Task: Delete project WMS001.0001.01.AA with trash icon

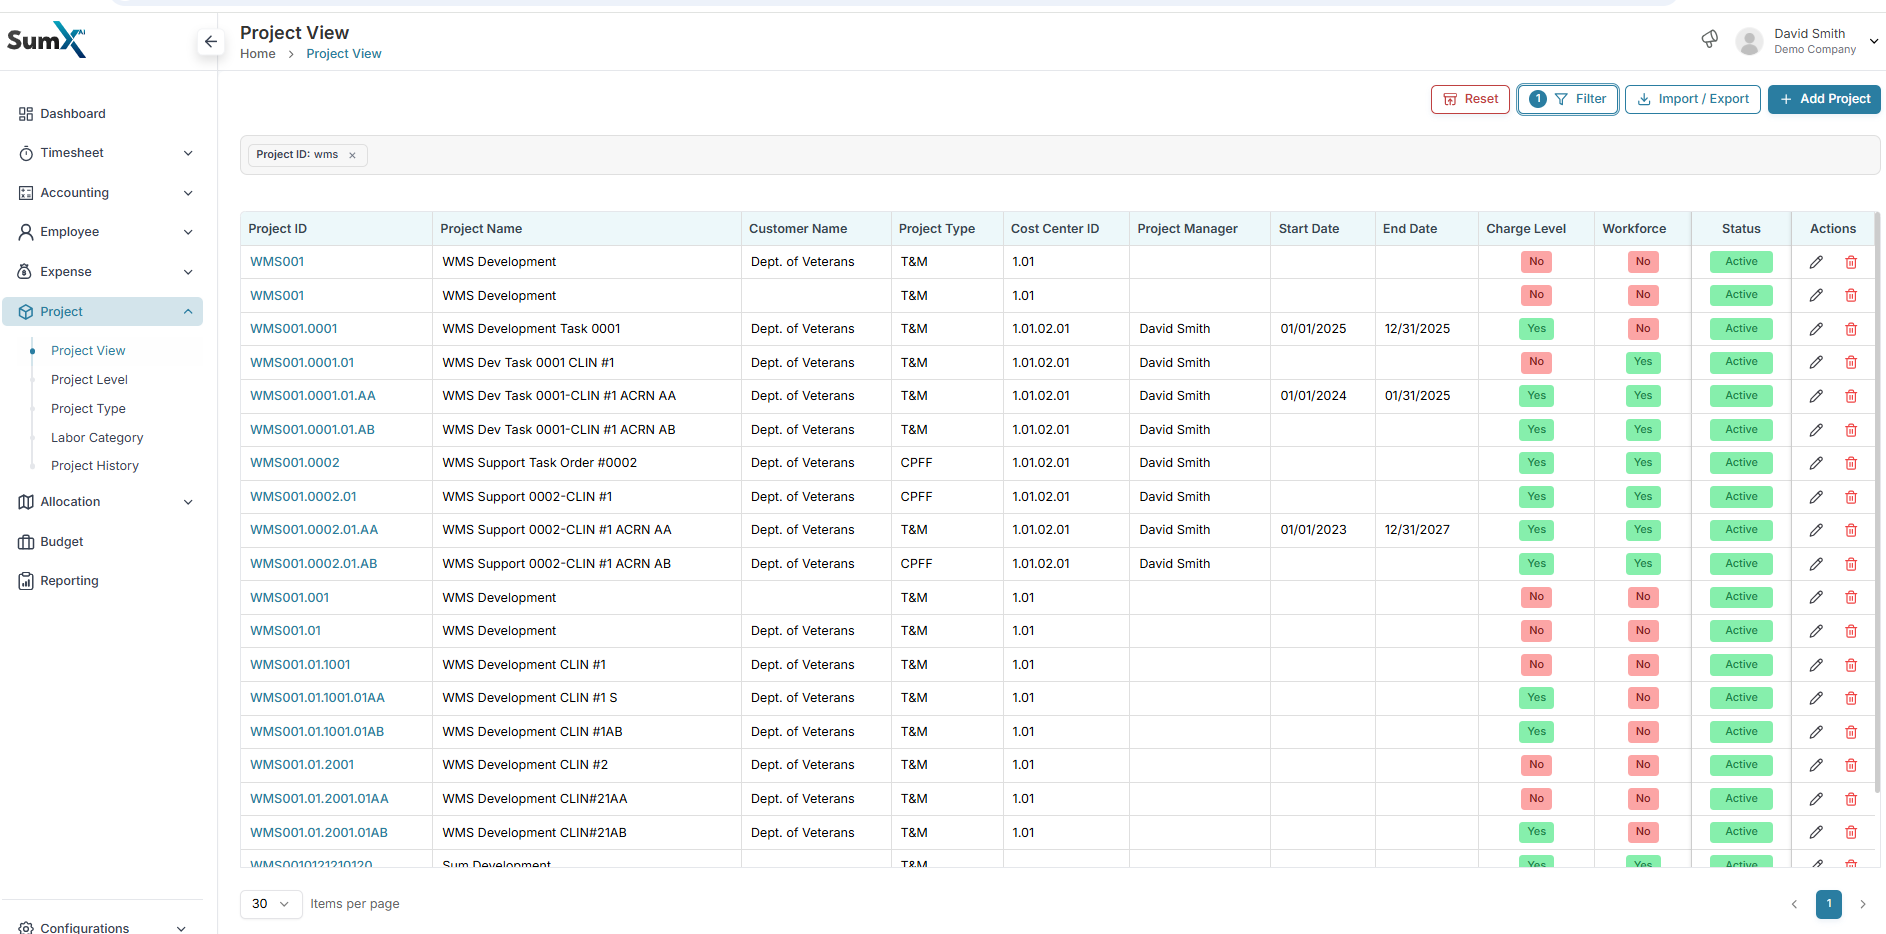Action: [1851, 396]
